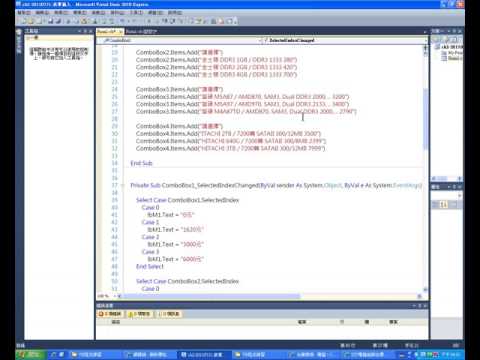Click the Toolbox panel auto-hide pin
Image resolution: width=480 pixels, height=360 pixels.
click(x=85, y=31)
